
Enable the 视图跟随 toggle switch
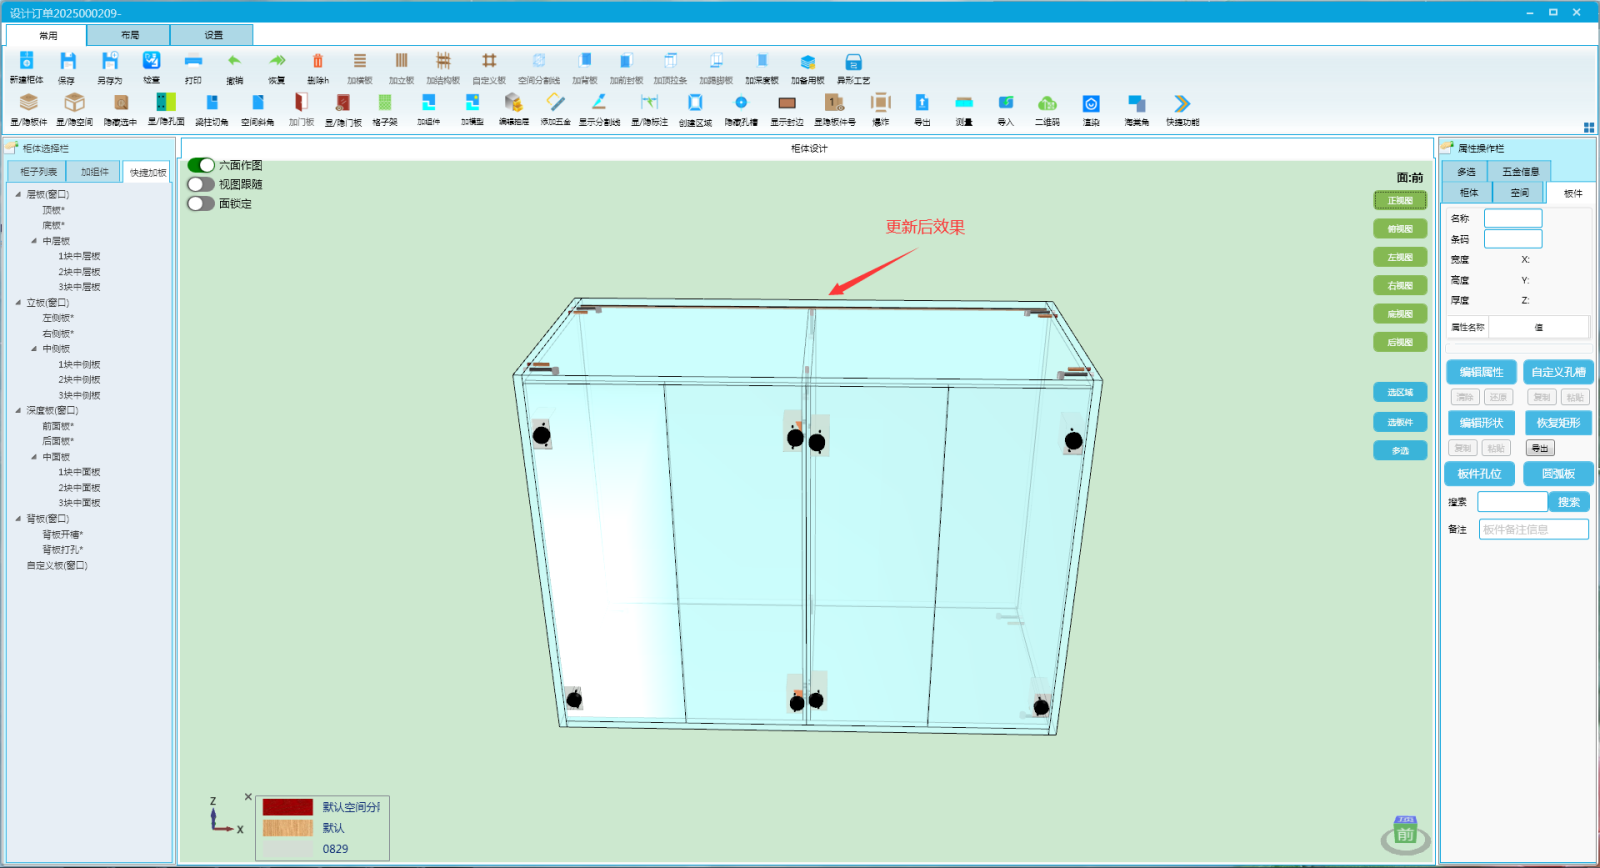coord(201,184)
